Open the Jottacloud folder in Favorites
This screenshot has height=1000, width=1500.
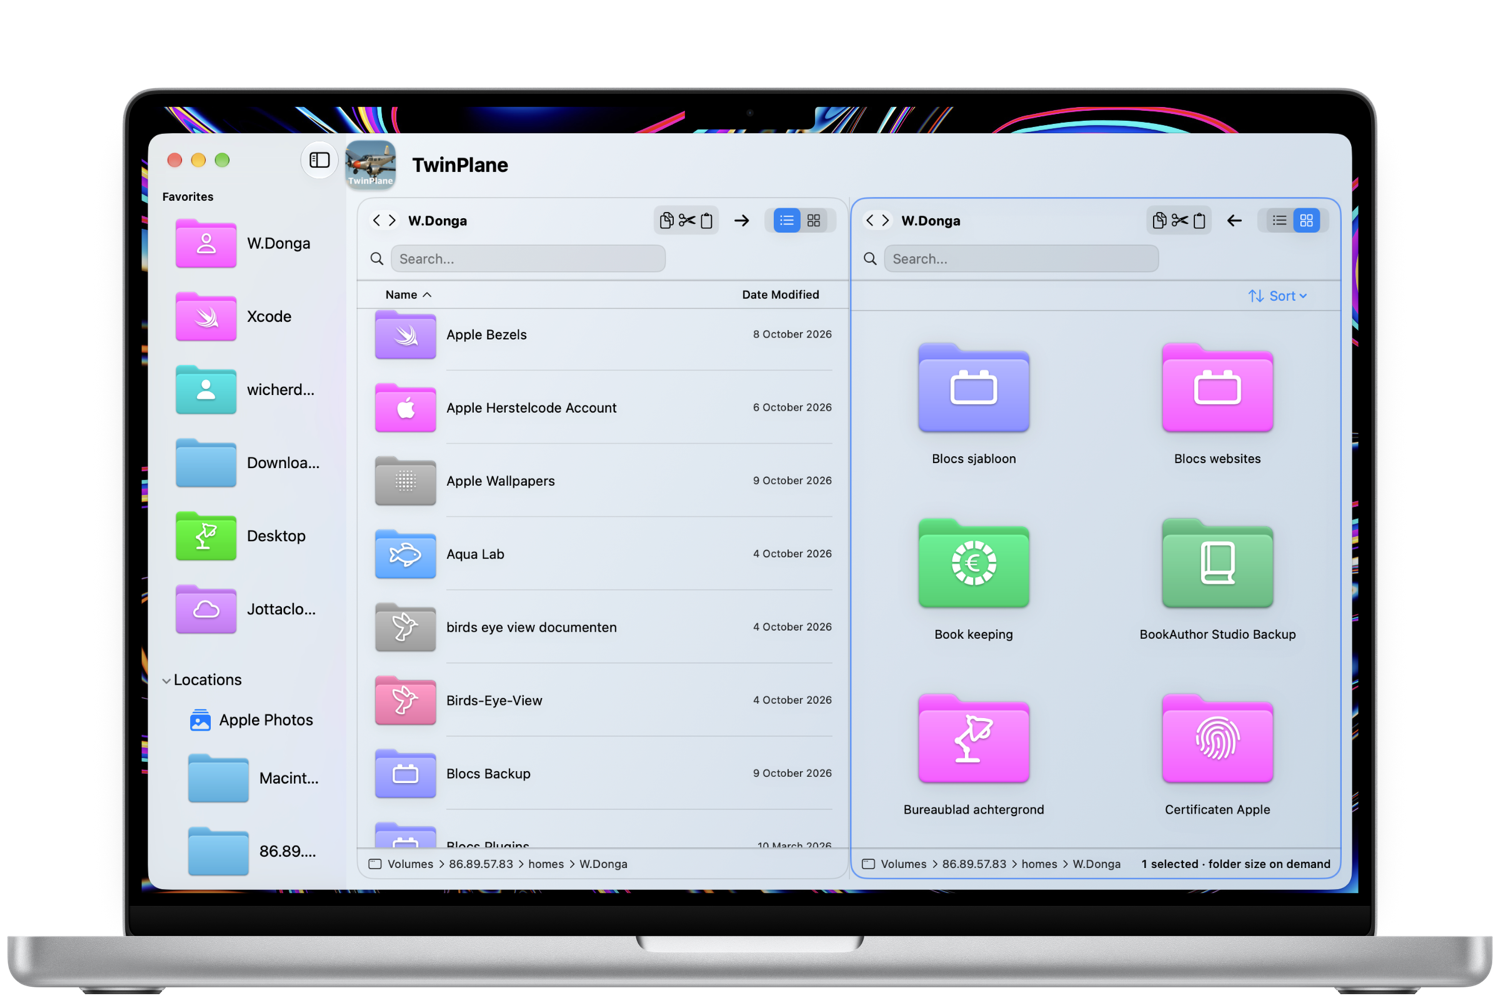pyautogui.click(x=246, y=609)
